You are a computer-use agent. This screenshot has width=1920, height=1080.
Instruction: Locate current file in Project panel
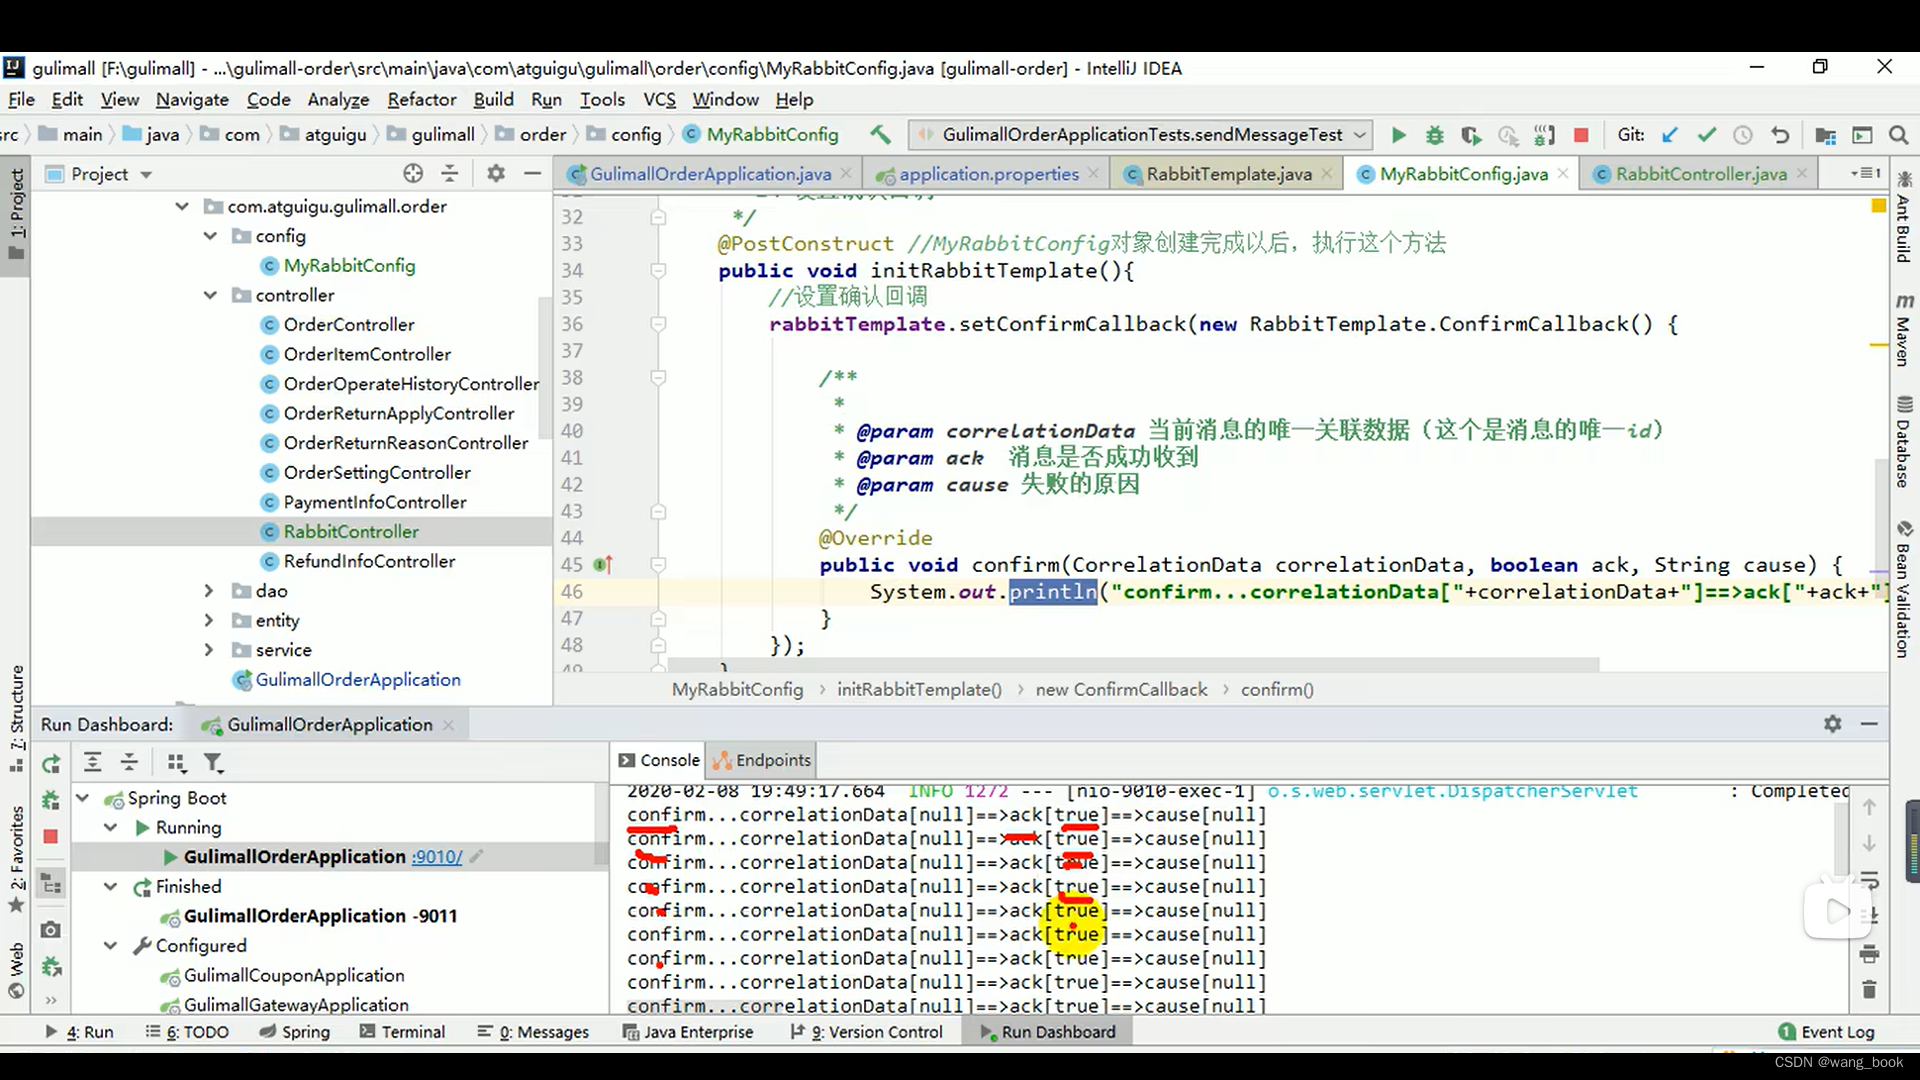(x=413, y=173)
